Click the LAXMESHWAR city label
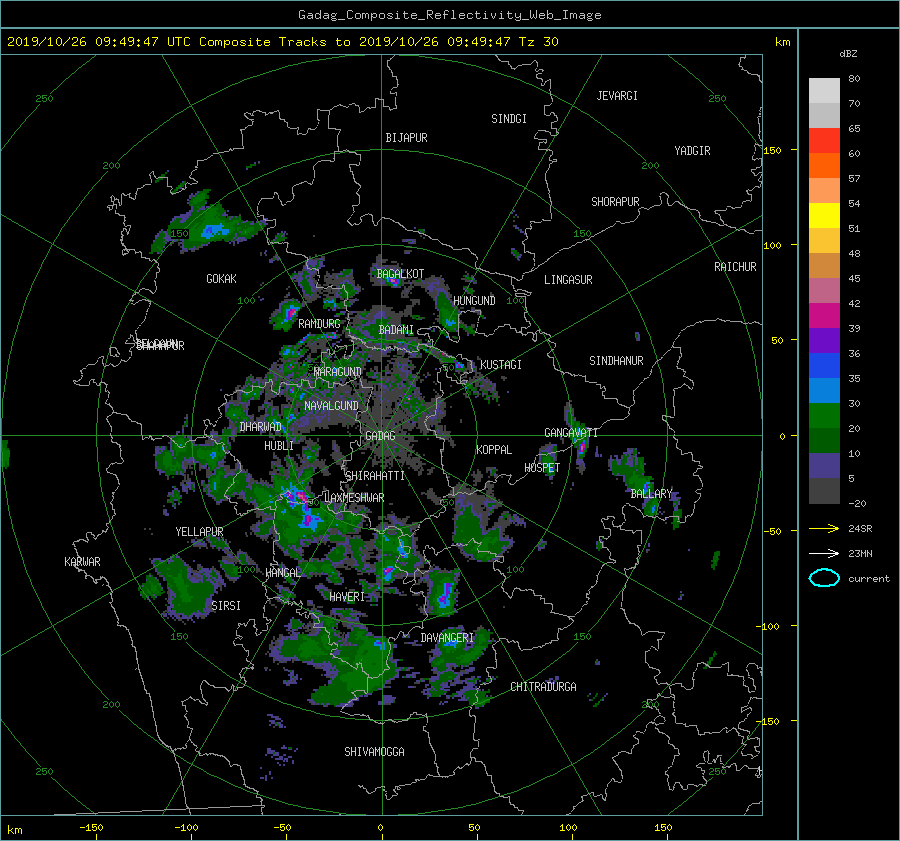900x841 pixels. [x=354, y=498]
